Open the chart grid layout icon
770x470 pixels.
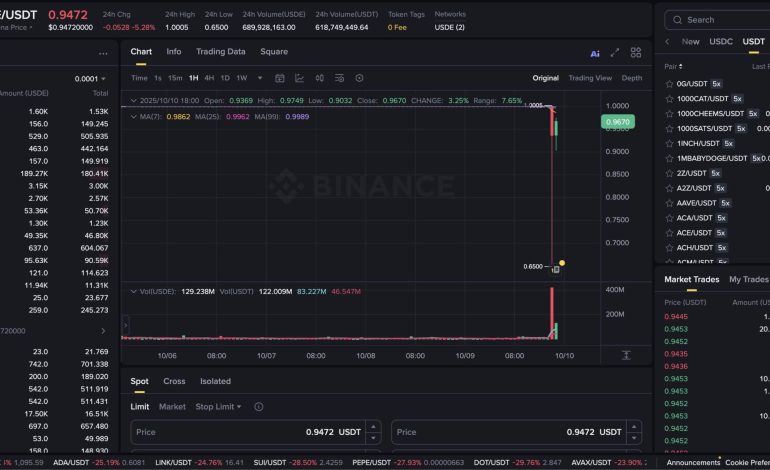(x=635, y=53)
